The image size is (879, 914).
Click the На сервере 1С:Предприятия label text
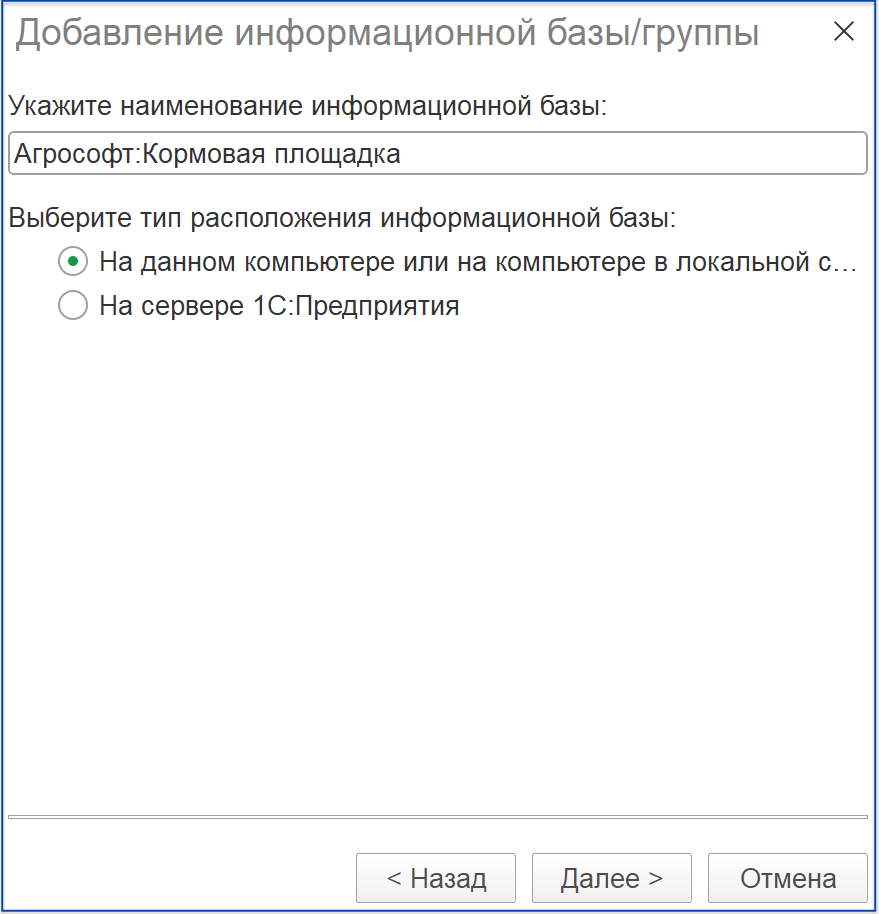(279, 305)
